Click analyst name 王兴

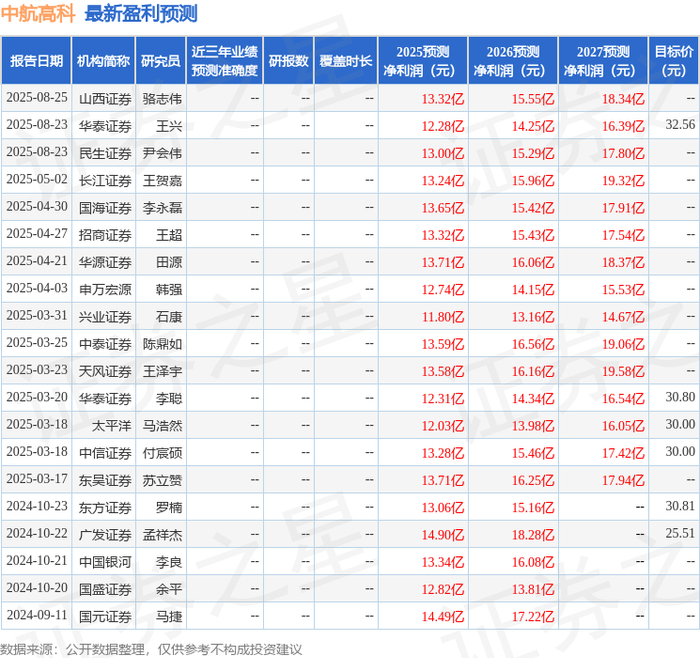[x=169, y=126]
